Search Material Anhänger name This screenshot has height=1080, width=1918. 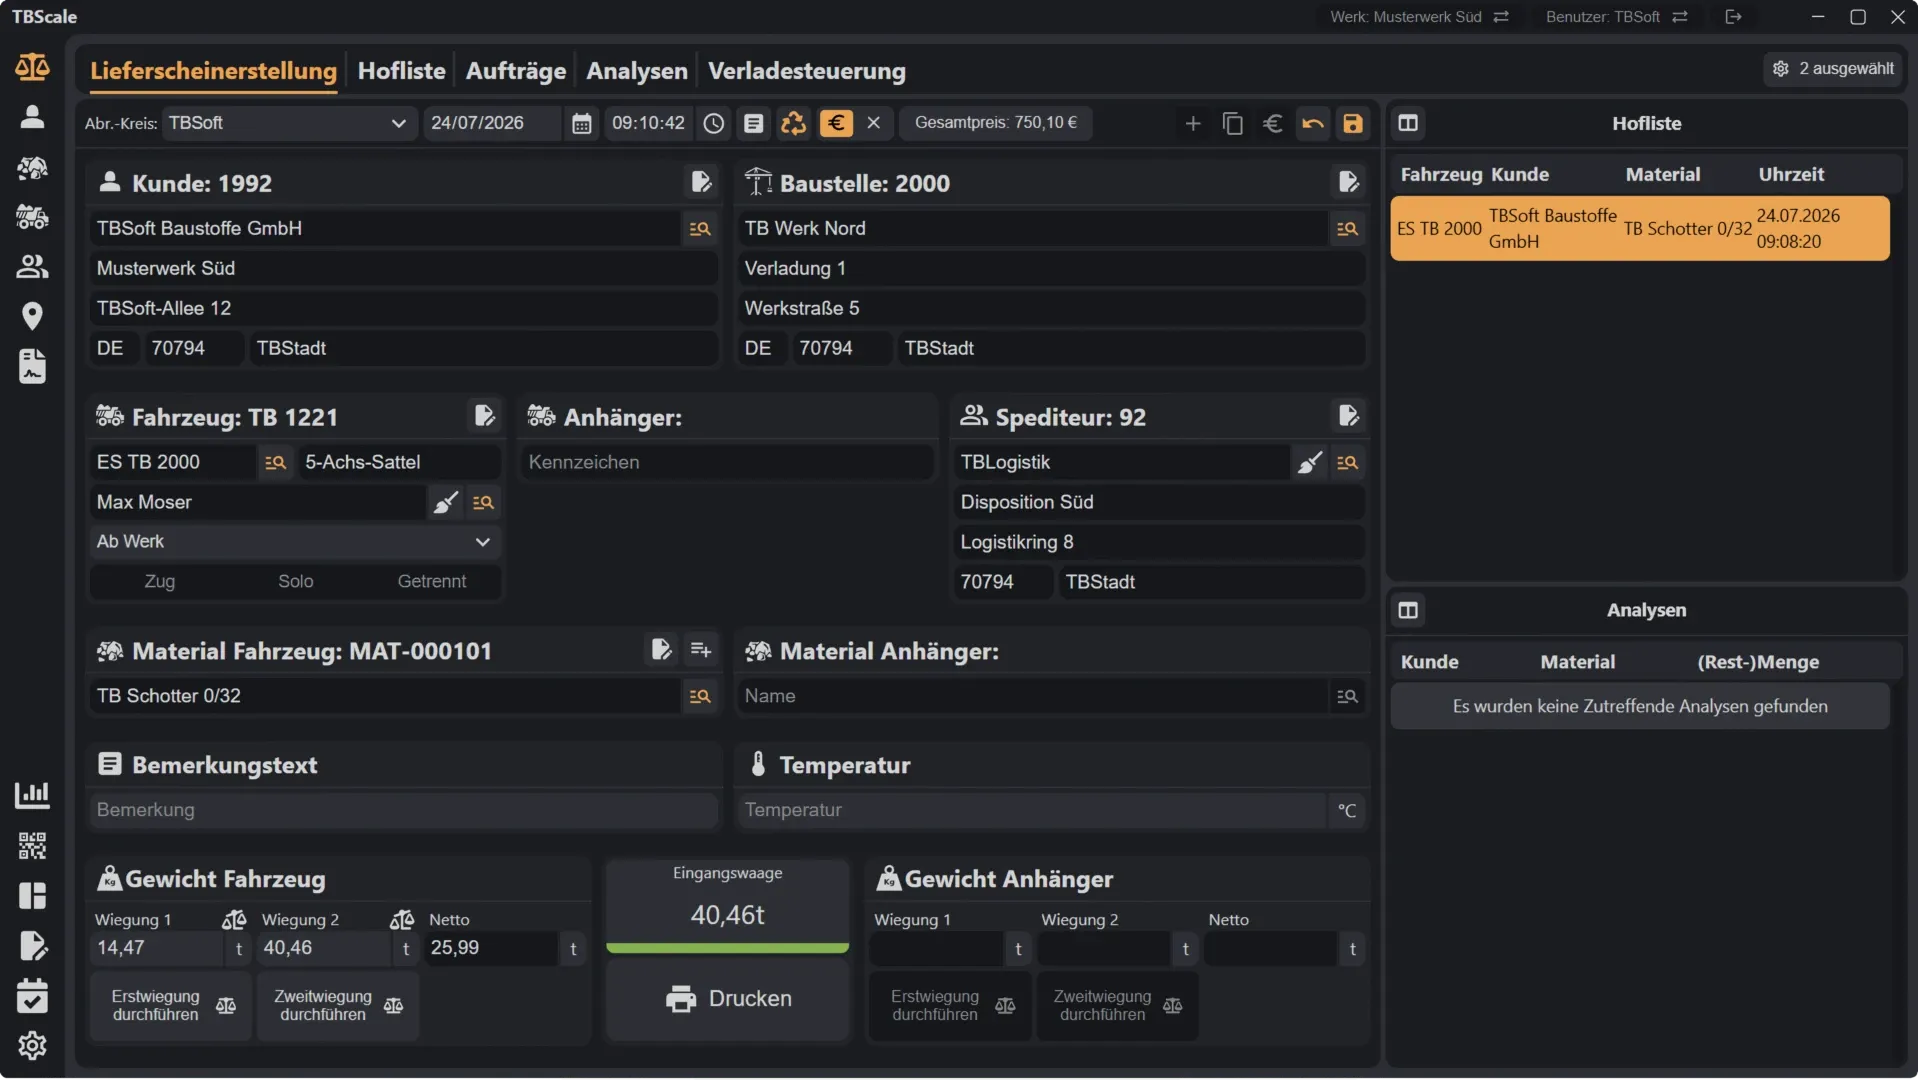coord(1347,697)
